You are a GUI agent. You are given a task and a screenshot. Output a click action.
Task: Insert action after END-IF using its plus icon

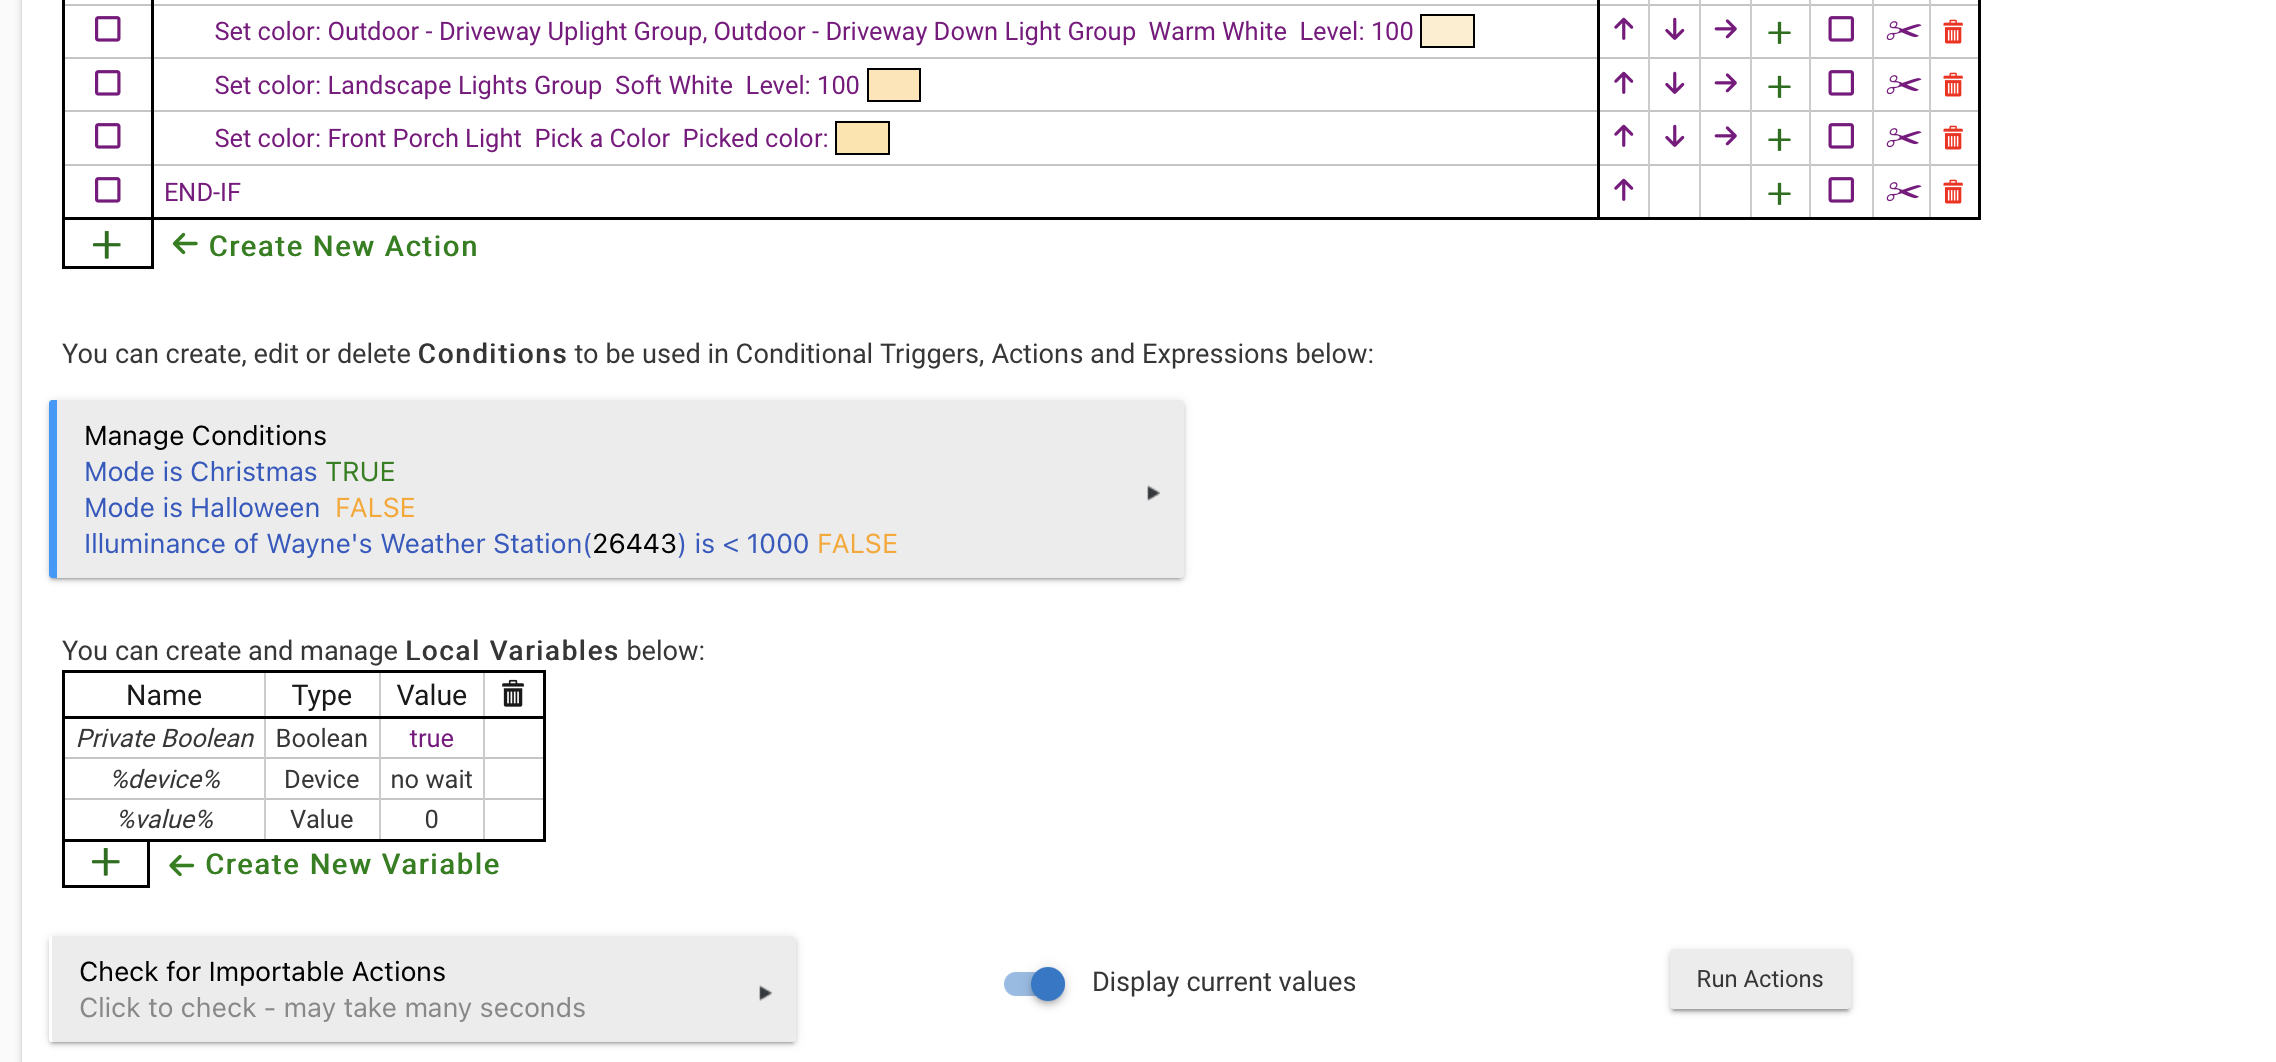(1779, 192)
